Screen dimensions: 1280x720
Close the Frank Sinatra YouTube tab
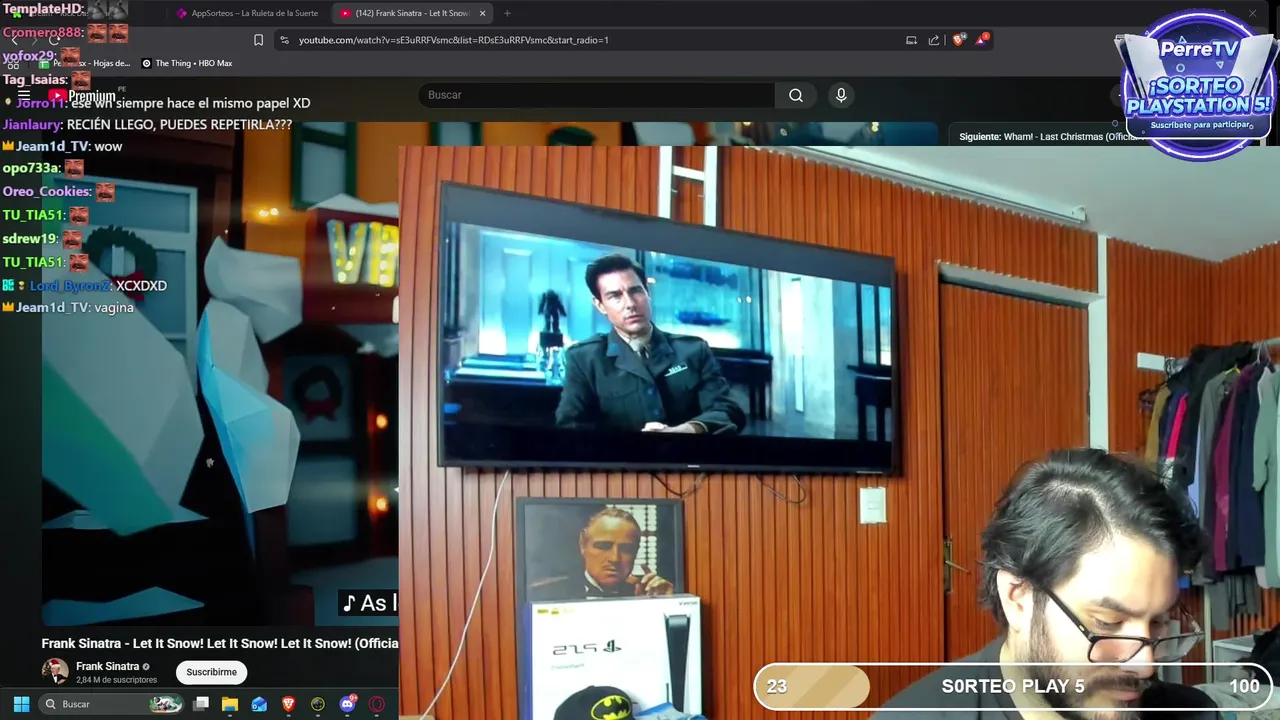(x=483, y=13)
